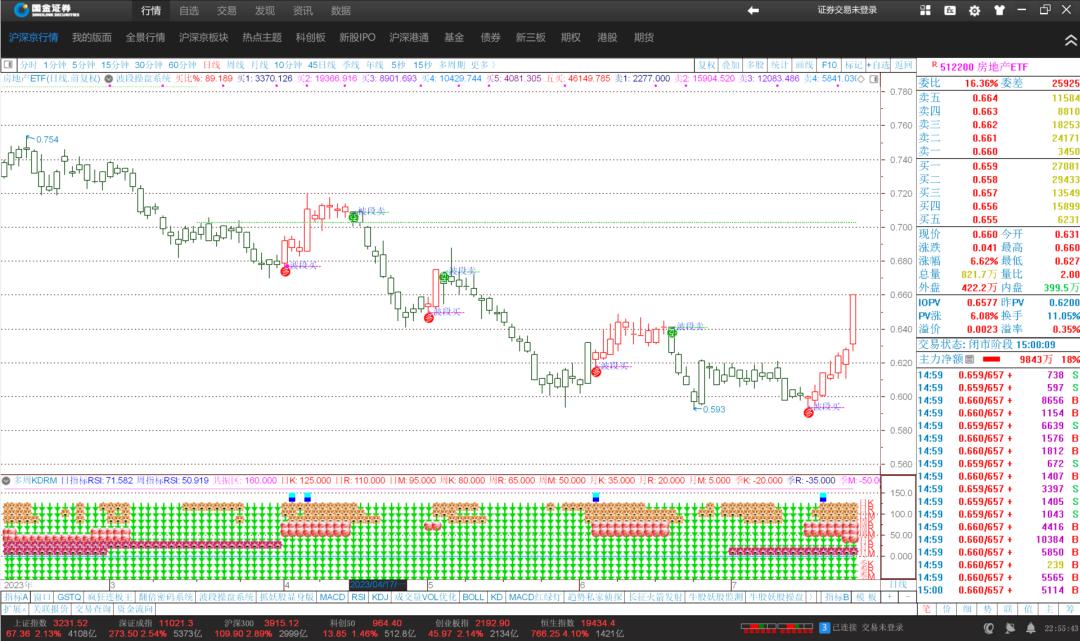Screen dimensions: 1080x641
Task: Click the panel toggle icon left of 分时
Action: click(9, 64)
